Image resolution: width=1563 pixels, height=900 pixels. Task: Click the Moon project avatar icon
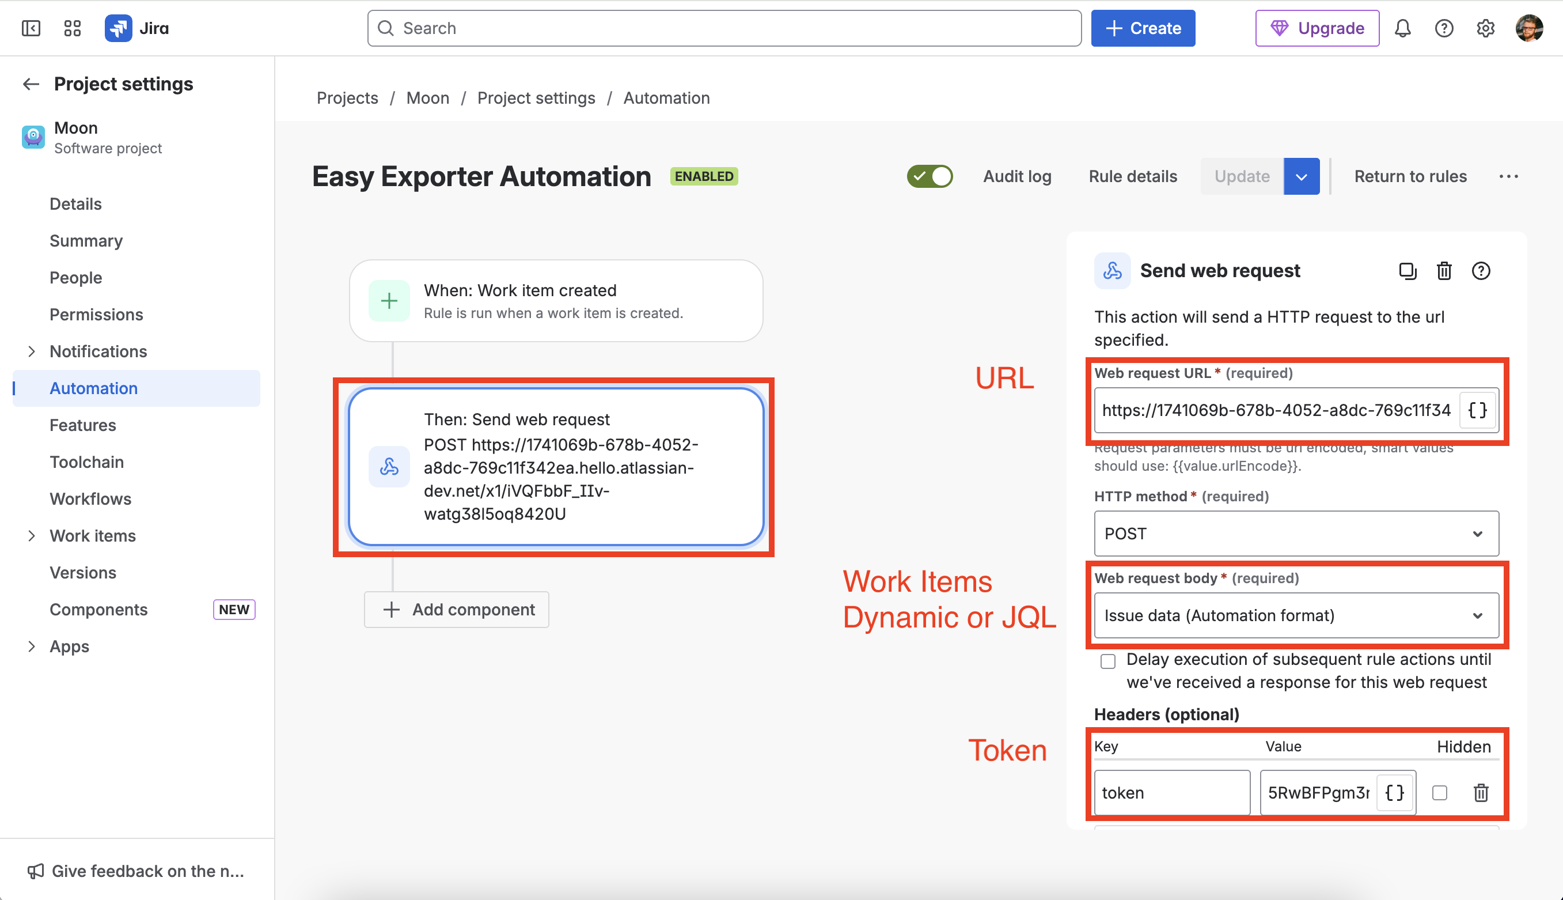[33, 137]
